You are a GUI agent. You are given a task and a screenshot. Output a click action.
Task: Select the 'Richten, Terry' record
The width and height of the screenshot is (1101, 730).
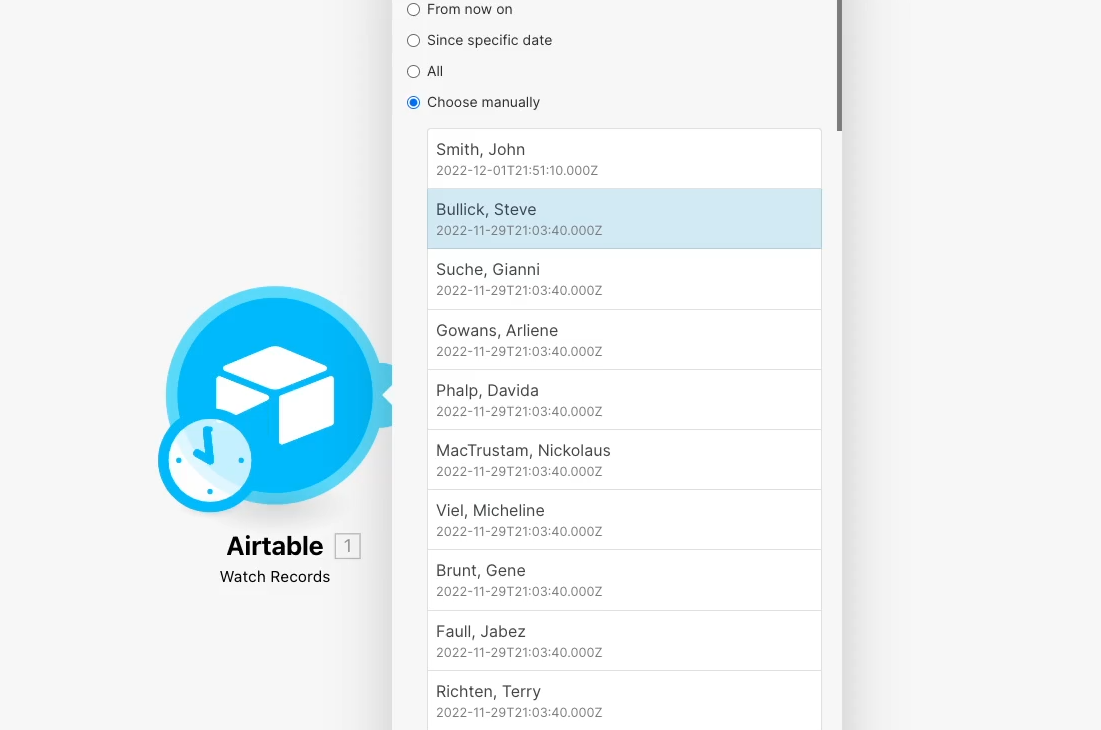[x=624, y=701]
